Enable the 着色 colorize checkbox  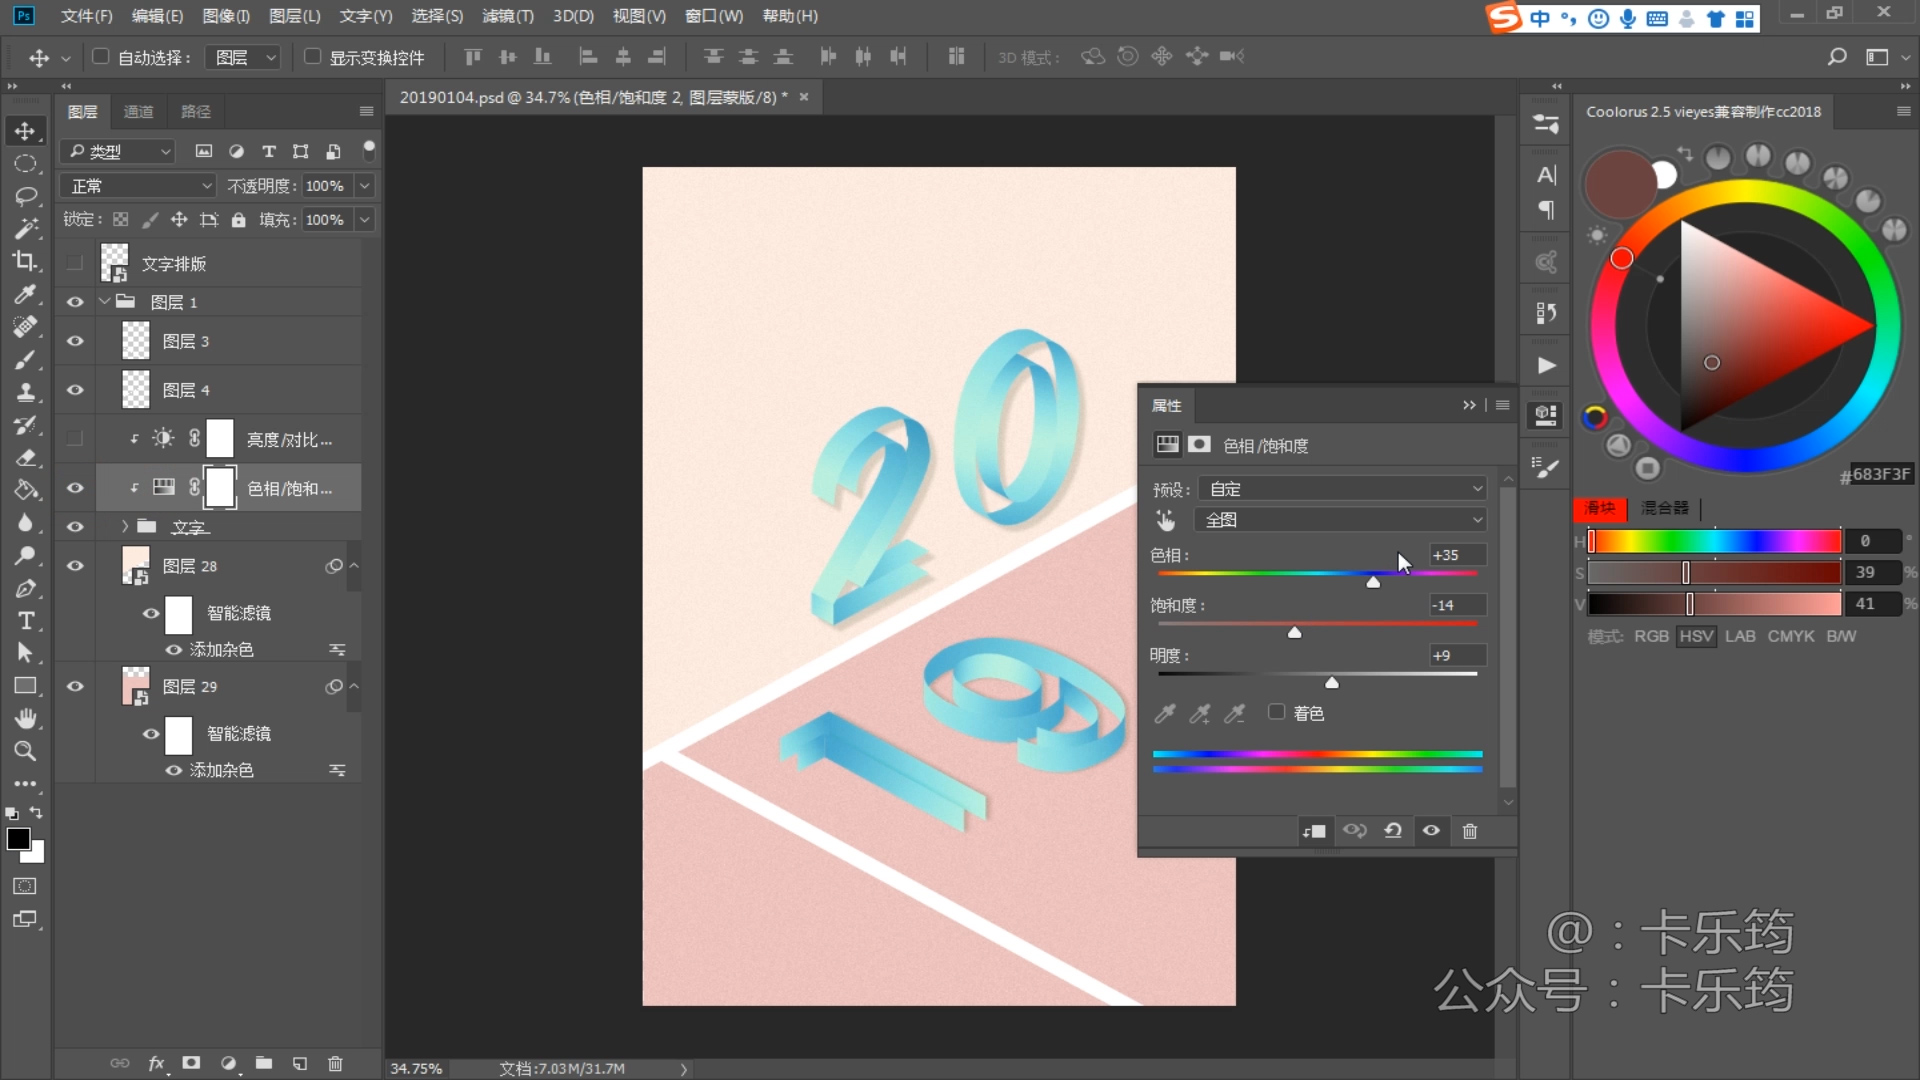1276,712
